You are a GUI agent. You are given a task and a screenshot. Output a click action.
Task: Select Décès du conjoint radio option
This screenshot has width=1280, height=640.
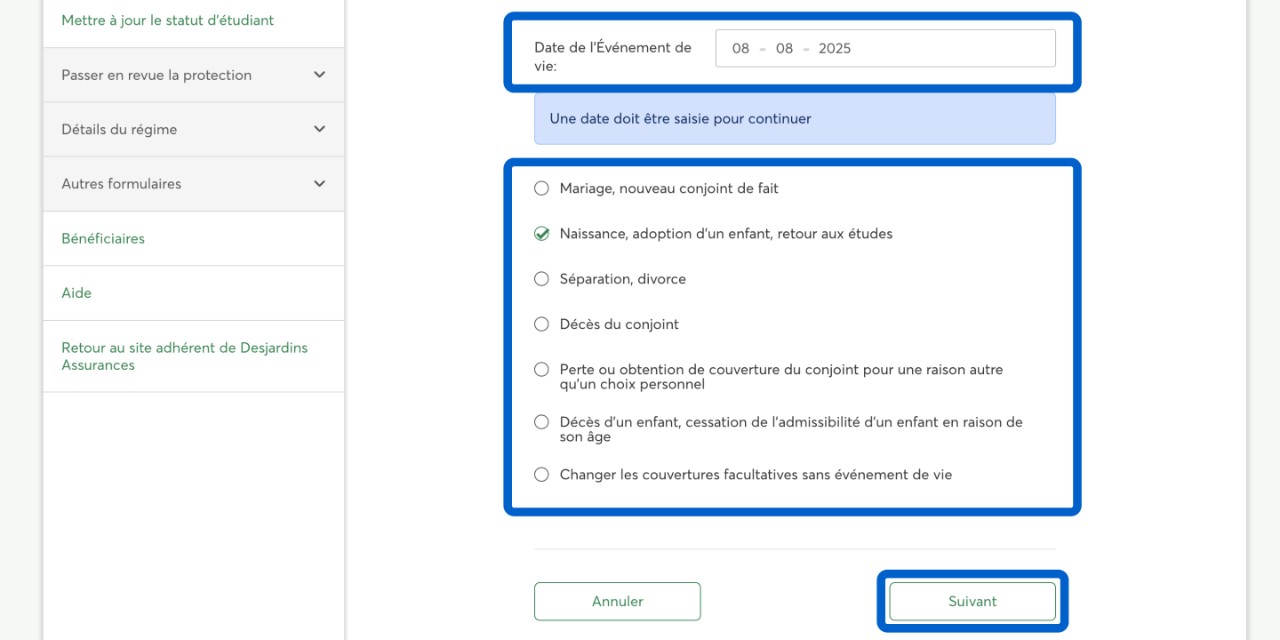pyautogui.click(x=541, y=324)
